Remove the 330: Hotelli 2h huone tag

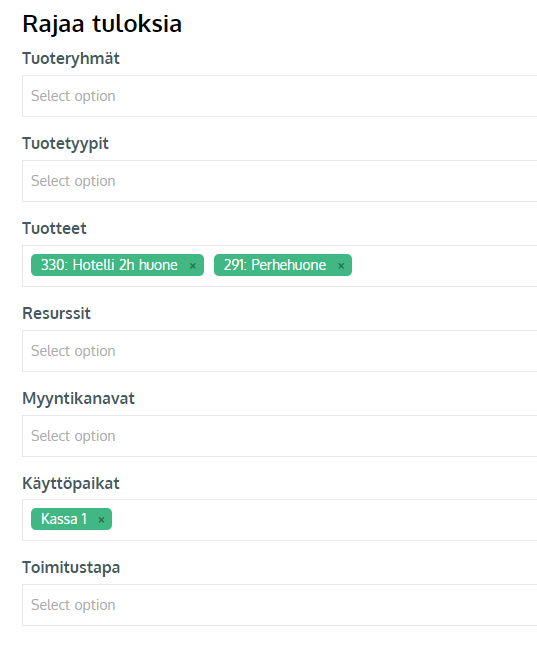pyautogui.click(x=193, y=266)
